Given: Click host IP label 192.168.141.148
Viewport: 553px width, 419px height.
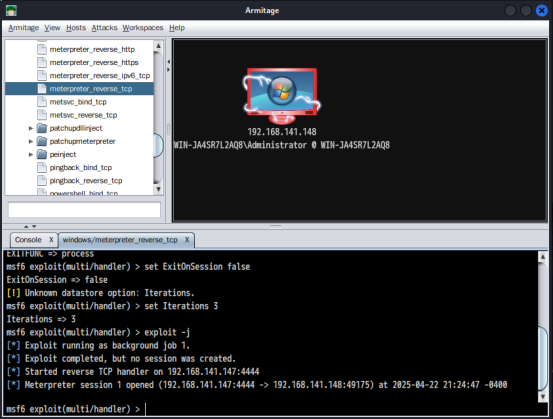Looking at the screenshot, I should [282, 132].
